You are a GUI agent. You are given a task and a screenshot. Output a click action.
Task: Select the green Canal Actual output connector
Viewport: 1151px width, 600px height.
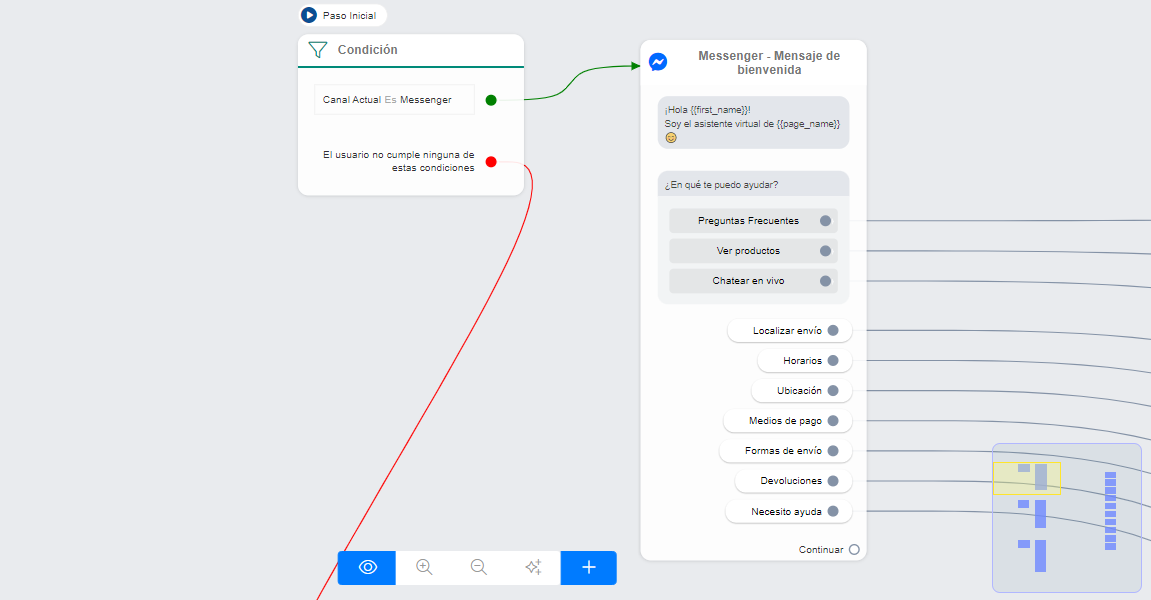pos(491,100)
